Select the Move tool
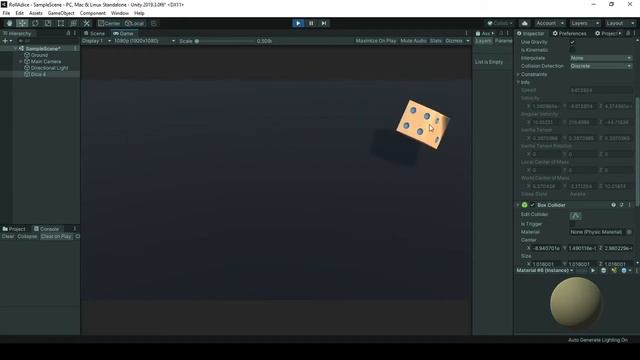The image size is (640, 360). point(22,23)
